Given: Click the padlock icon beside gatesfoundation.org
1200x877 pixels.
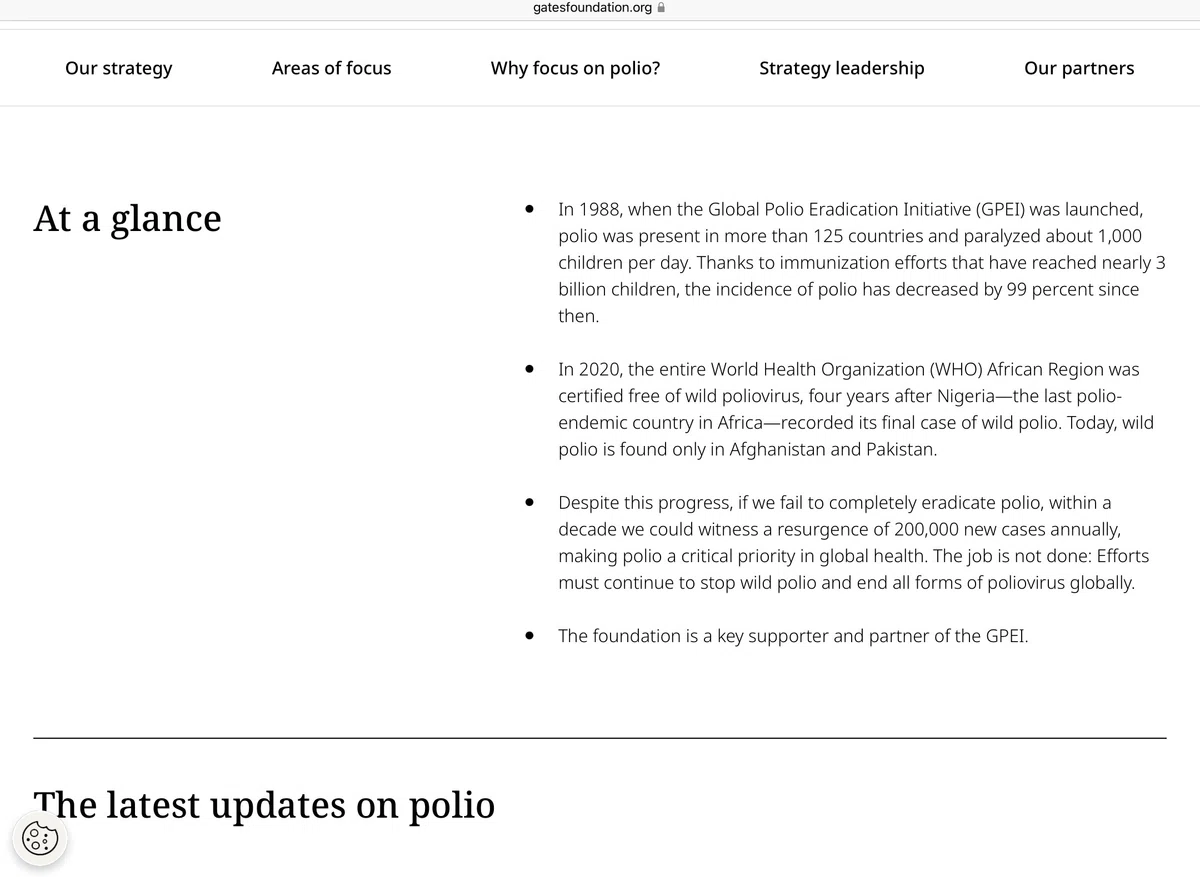Looking at the screenshot, I should click(x=661, y=8).
